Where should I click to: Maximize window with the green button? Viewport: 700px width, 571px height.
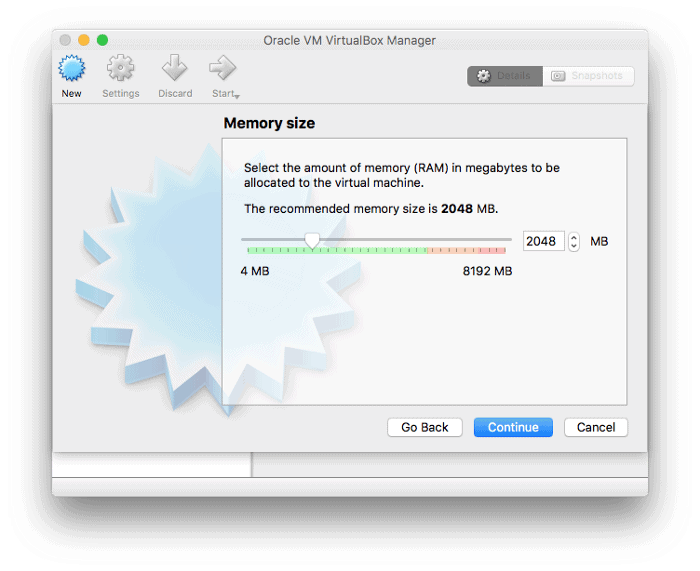(102, 40)
